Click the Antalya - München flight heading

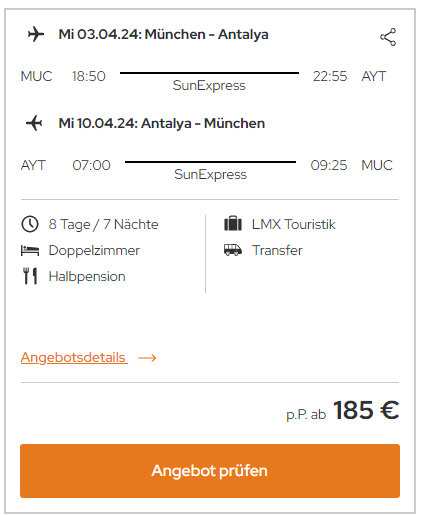point(162,123)
